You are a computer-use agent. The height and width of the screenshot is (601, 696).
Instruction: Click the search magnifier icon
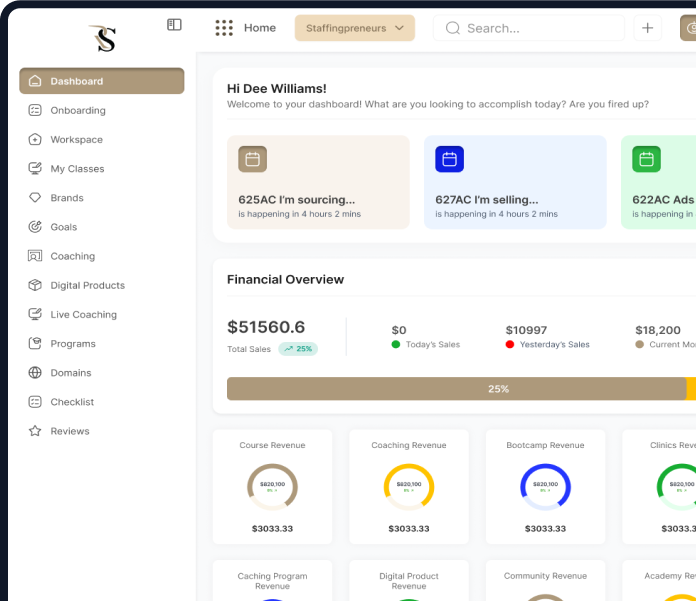[x=453, y=28]
